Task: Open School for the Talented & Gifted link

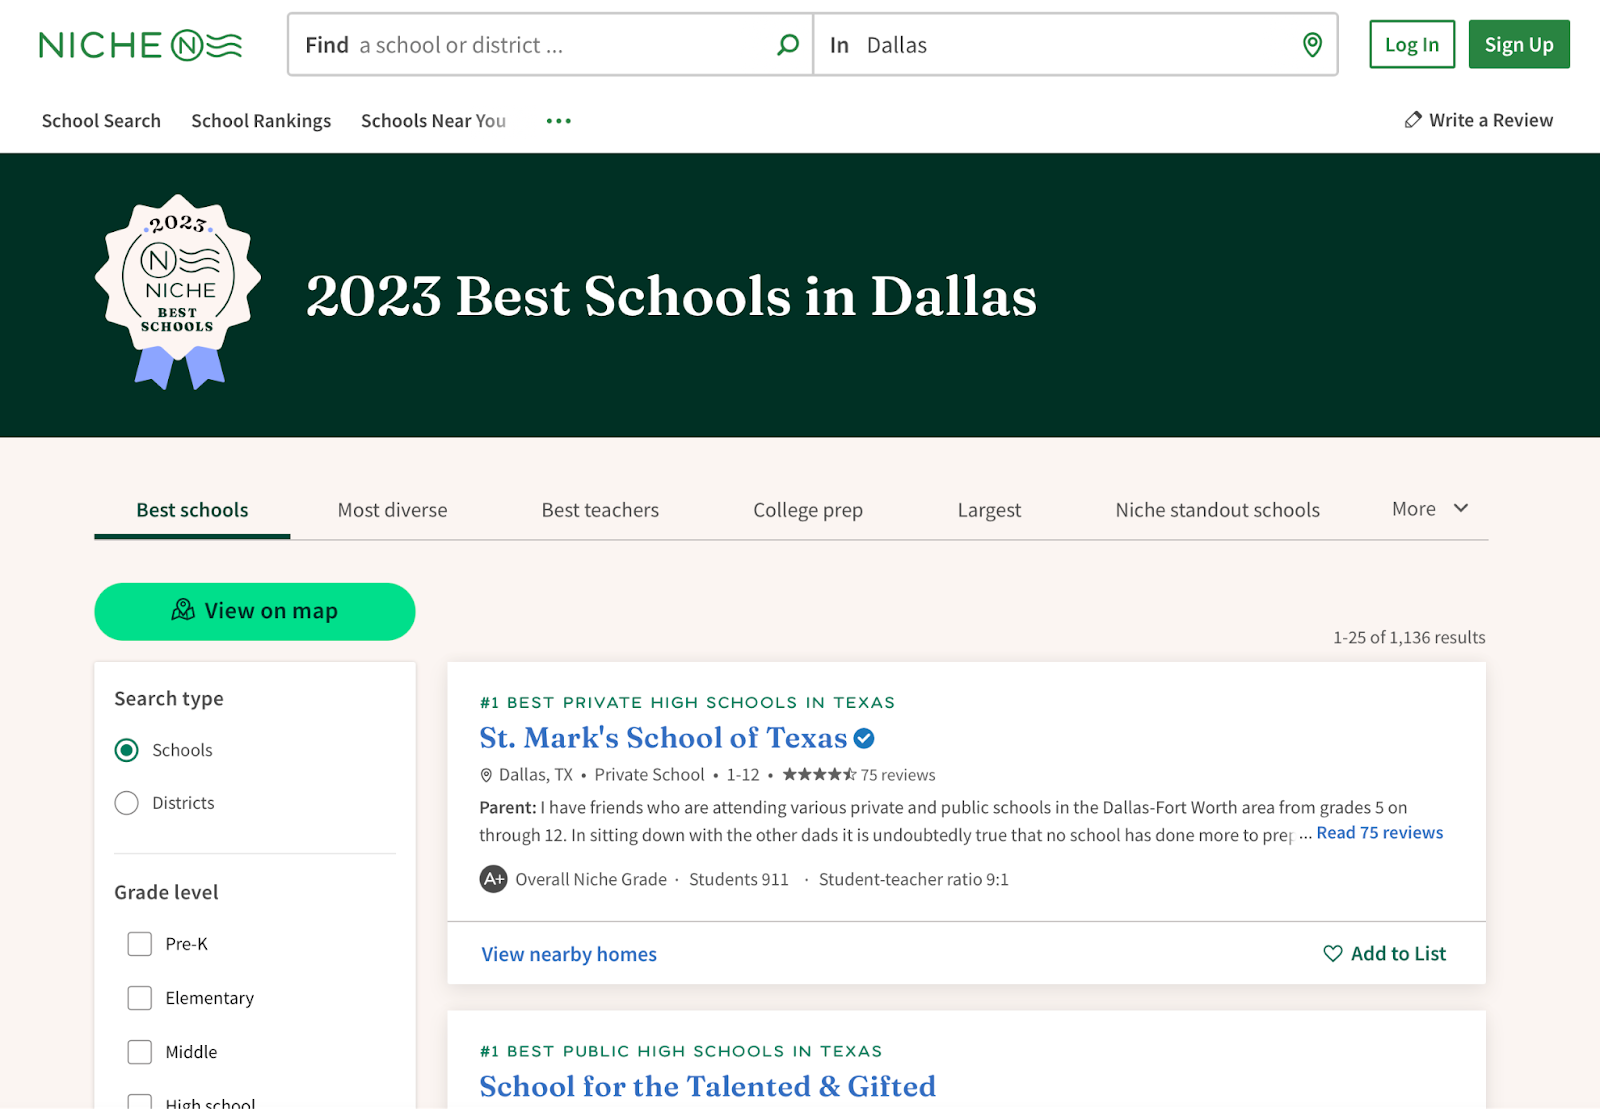Action: click(708, 1086)
